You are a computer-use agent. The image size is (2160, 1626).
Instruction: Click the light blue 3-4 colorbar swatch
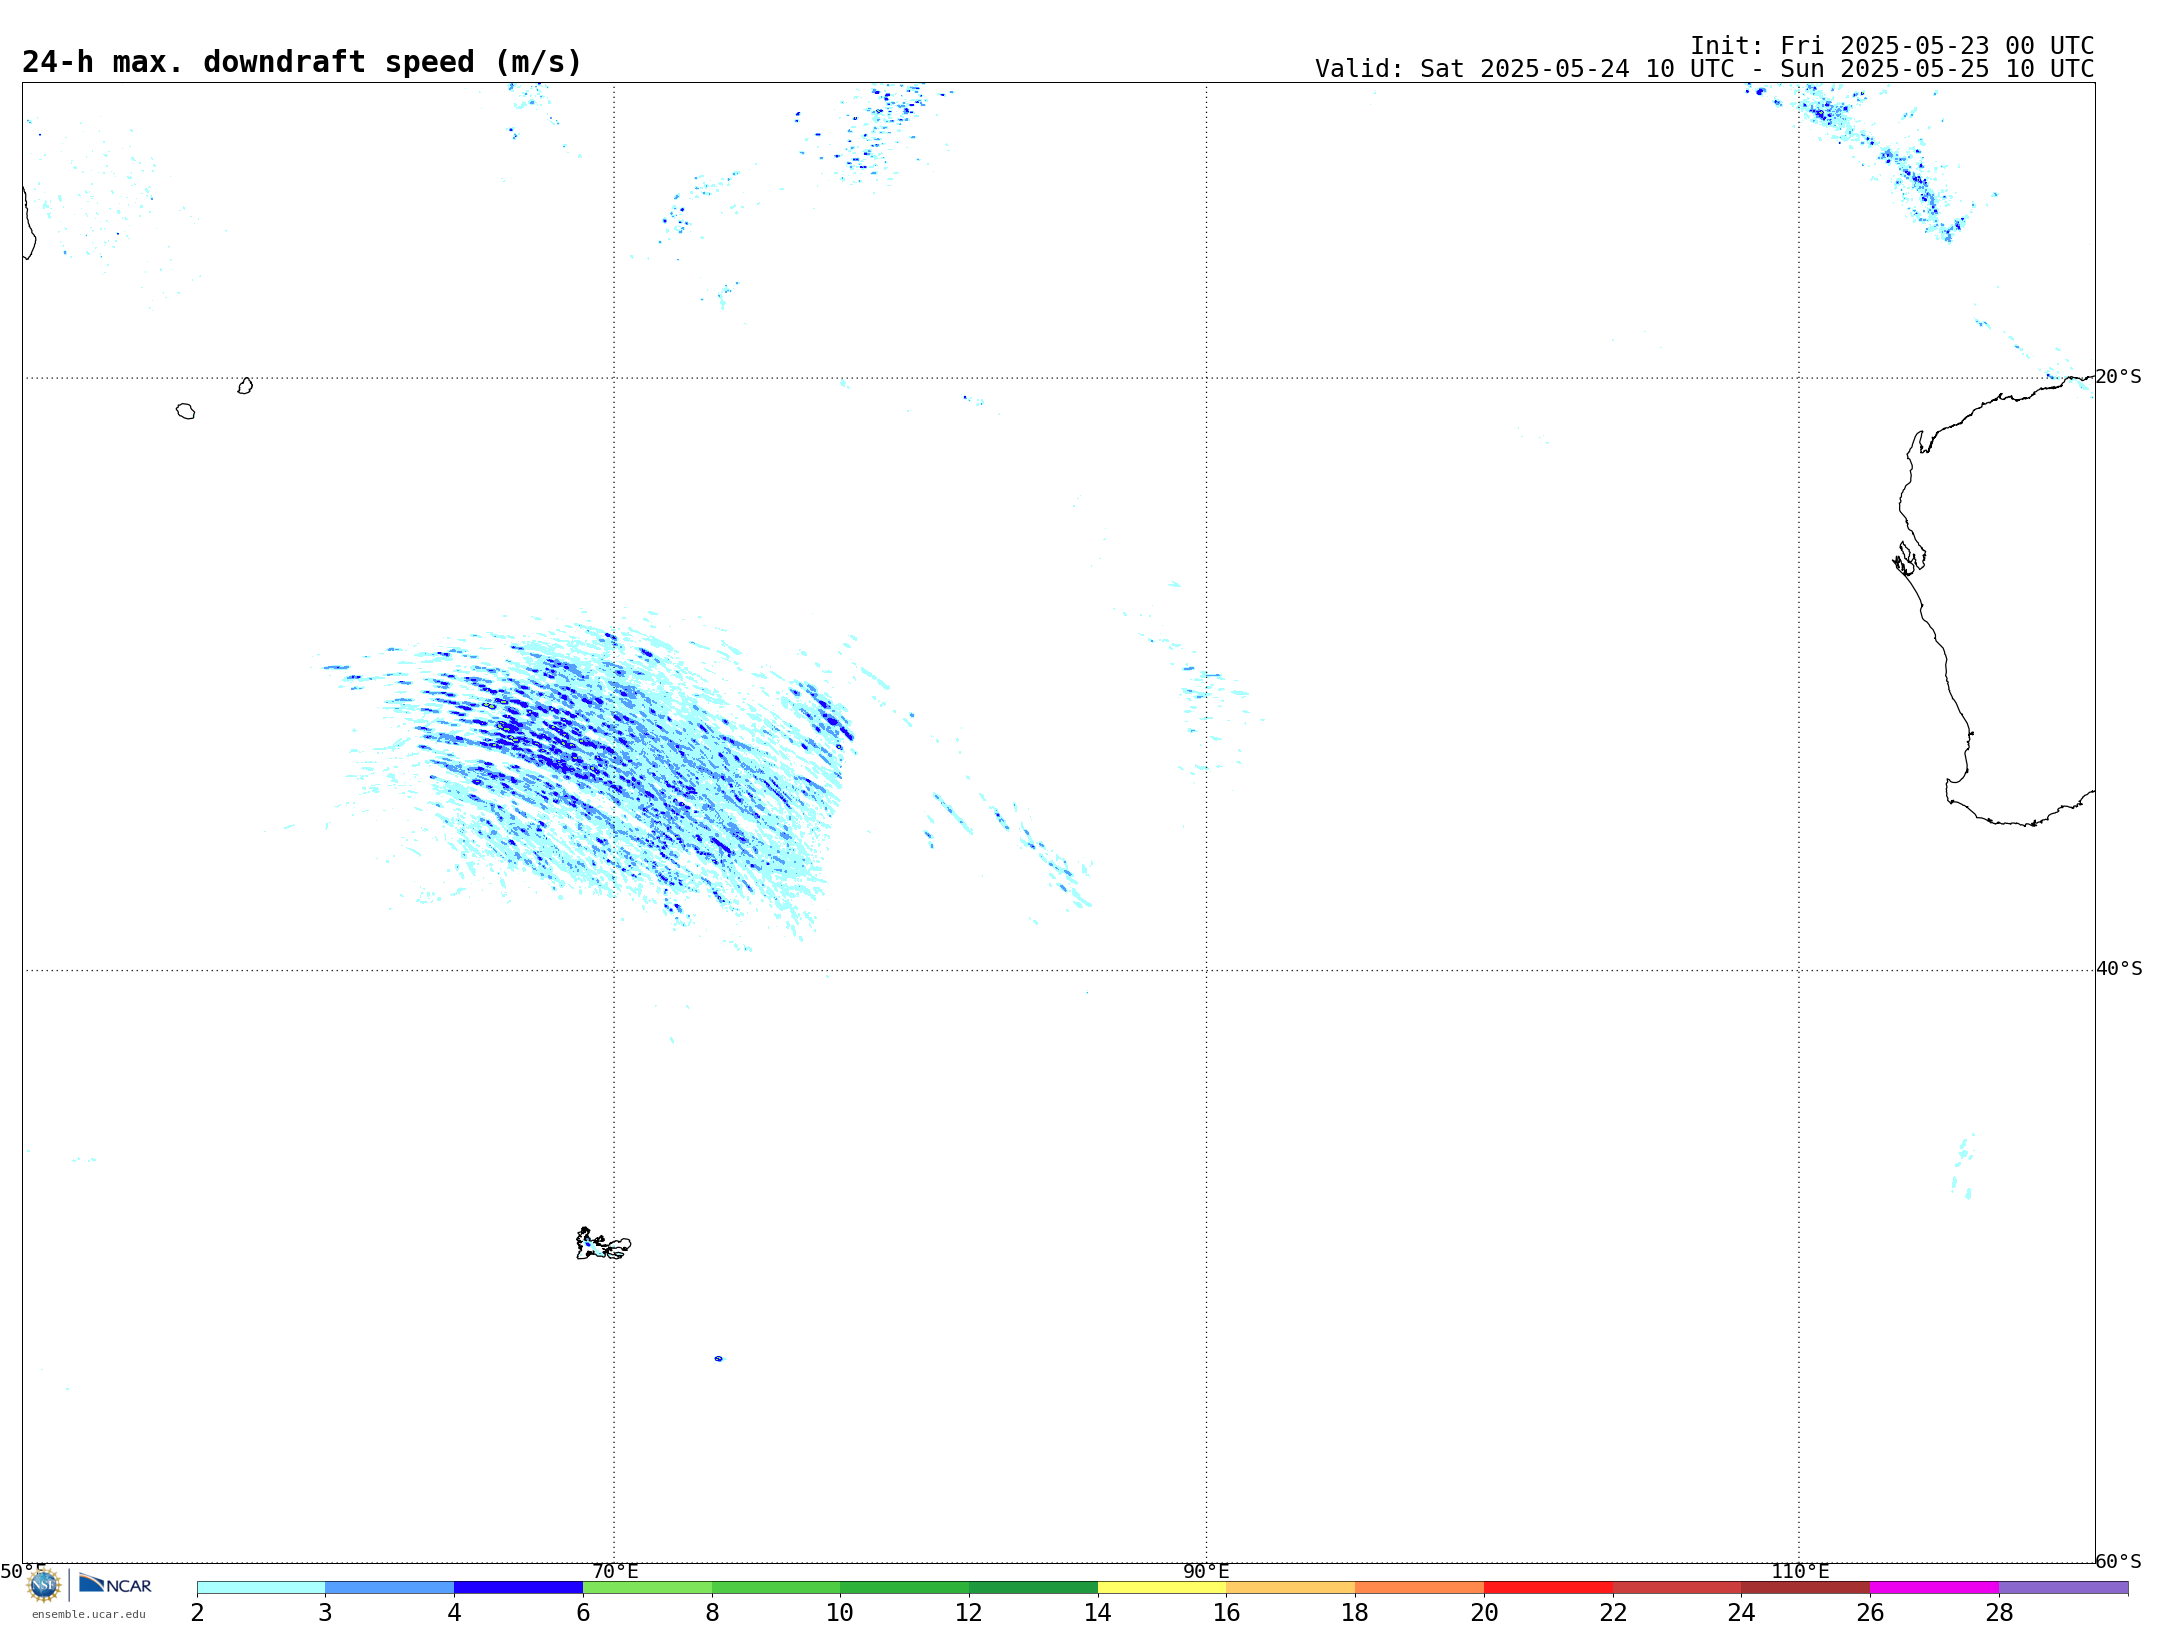[x=389, y=1587]
